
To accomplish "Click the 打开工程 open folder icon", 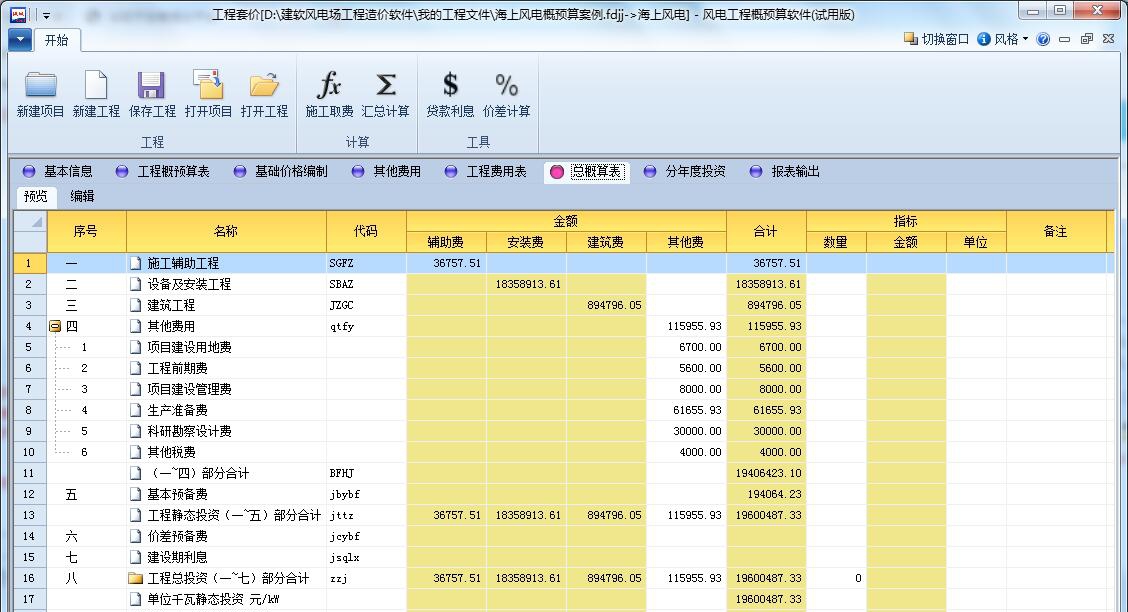I will coord(264,86).
